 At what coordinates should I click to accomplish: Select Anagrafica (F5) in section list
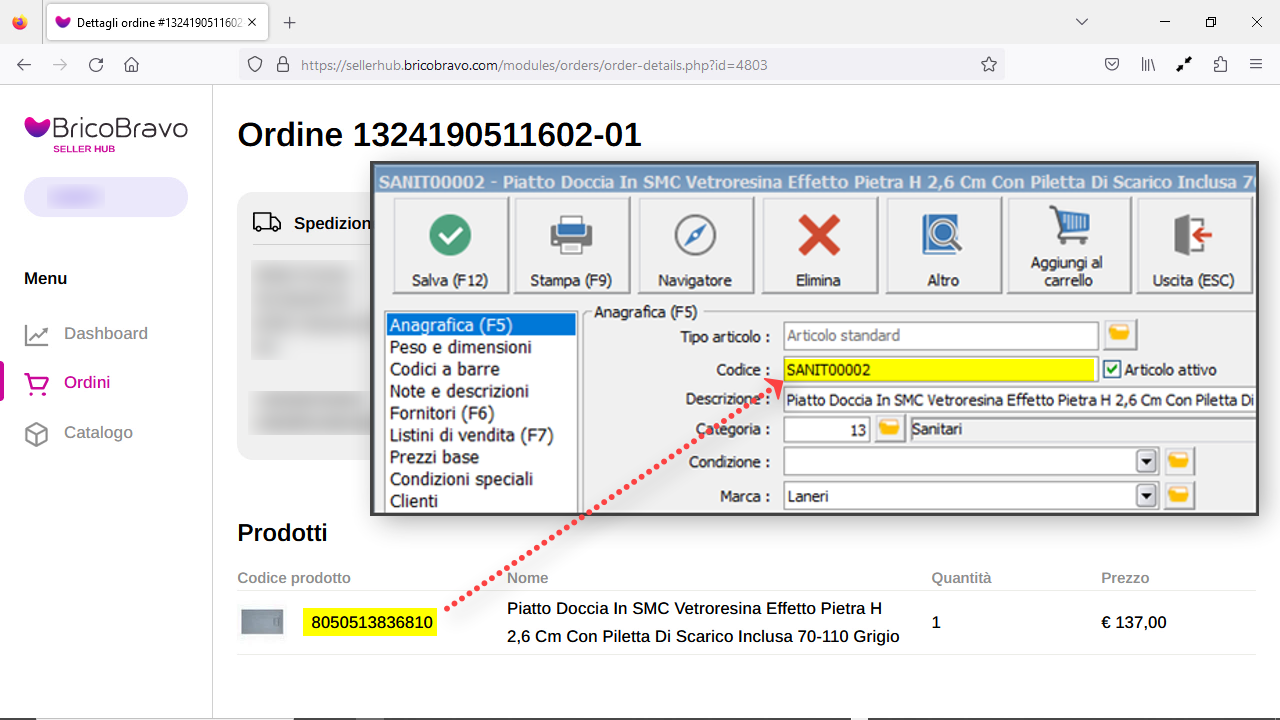(x=481, y=325)
